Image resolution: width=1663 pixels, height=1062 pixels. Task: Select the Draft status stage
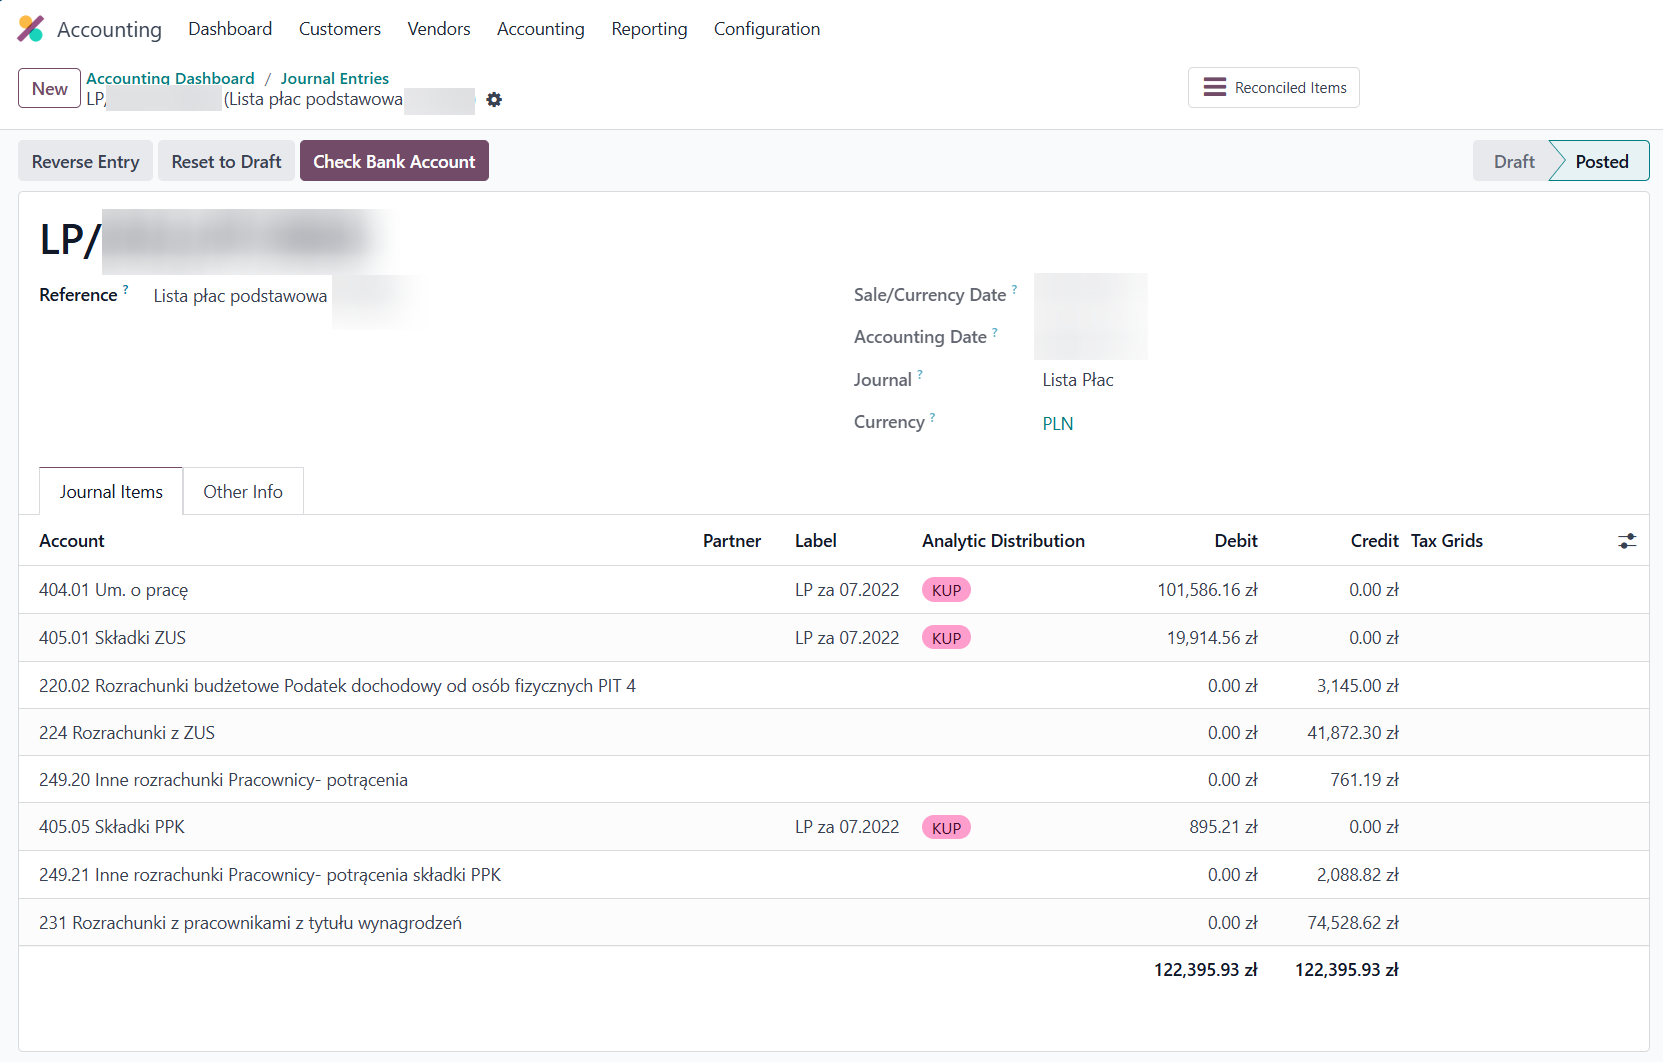click(x=1513, y=162)
